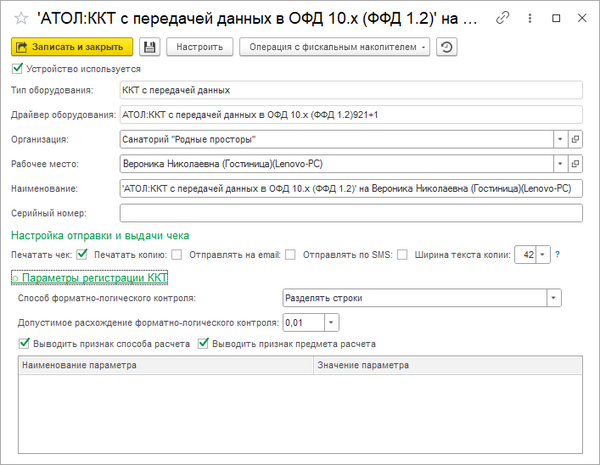
Task: Open Рабочее место record with open icon
Action: [x=575, y=164]
